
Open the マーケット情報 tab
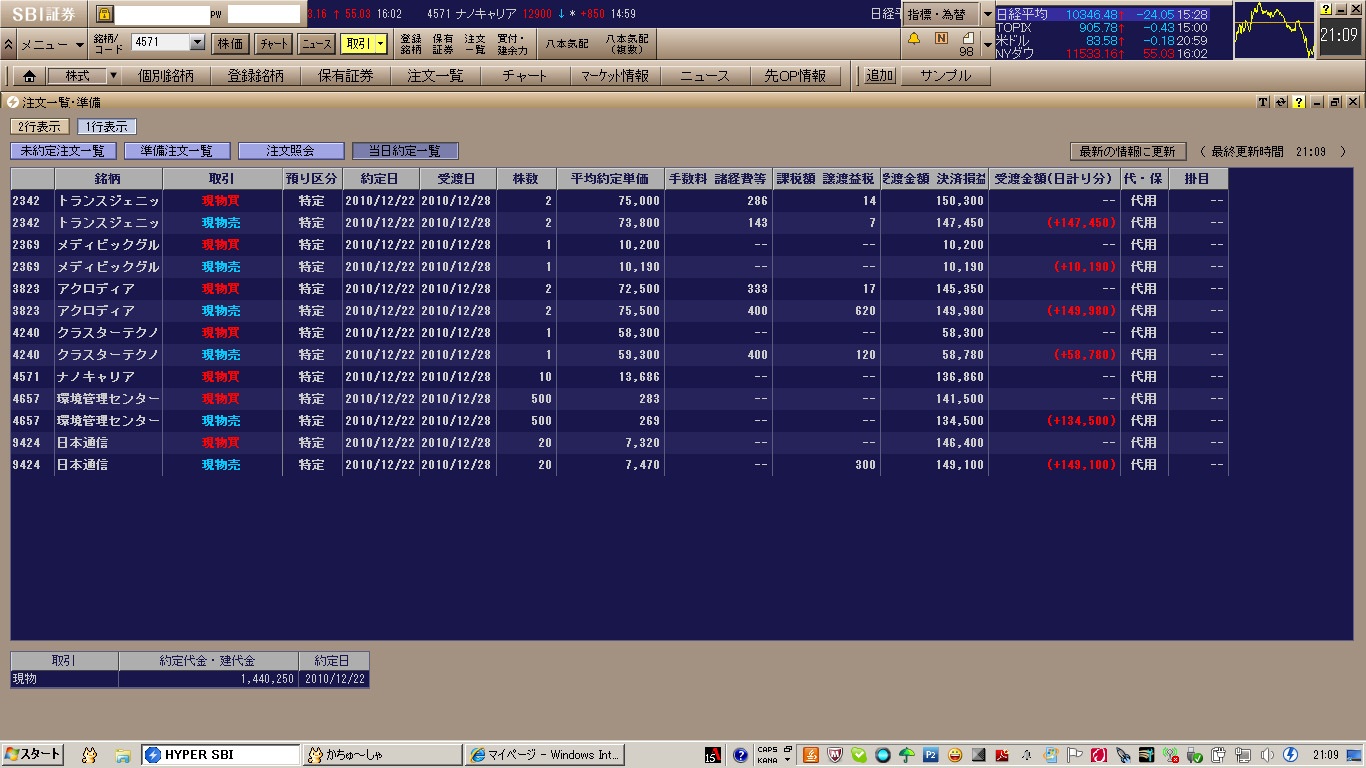coord(615,76)
